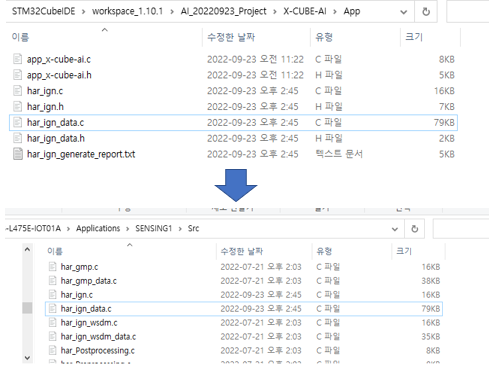The width and height of the screenshot is (489, 371).
Task: Expand the Src folder address history dropdown
Action: [395, 229]
